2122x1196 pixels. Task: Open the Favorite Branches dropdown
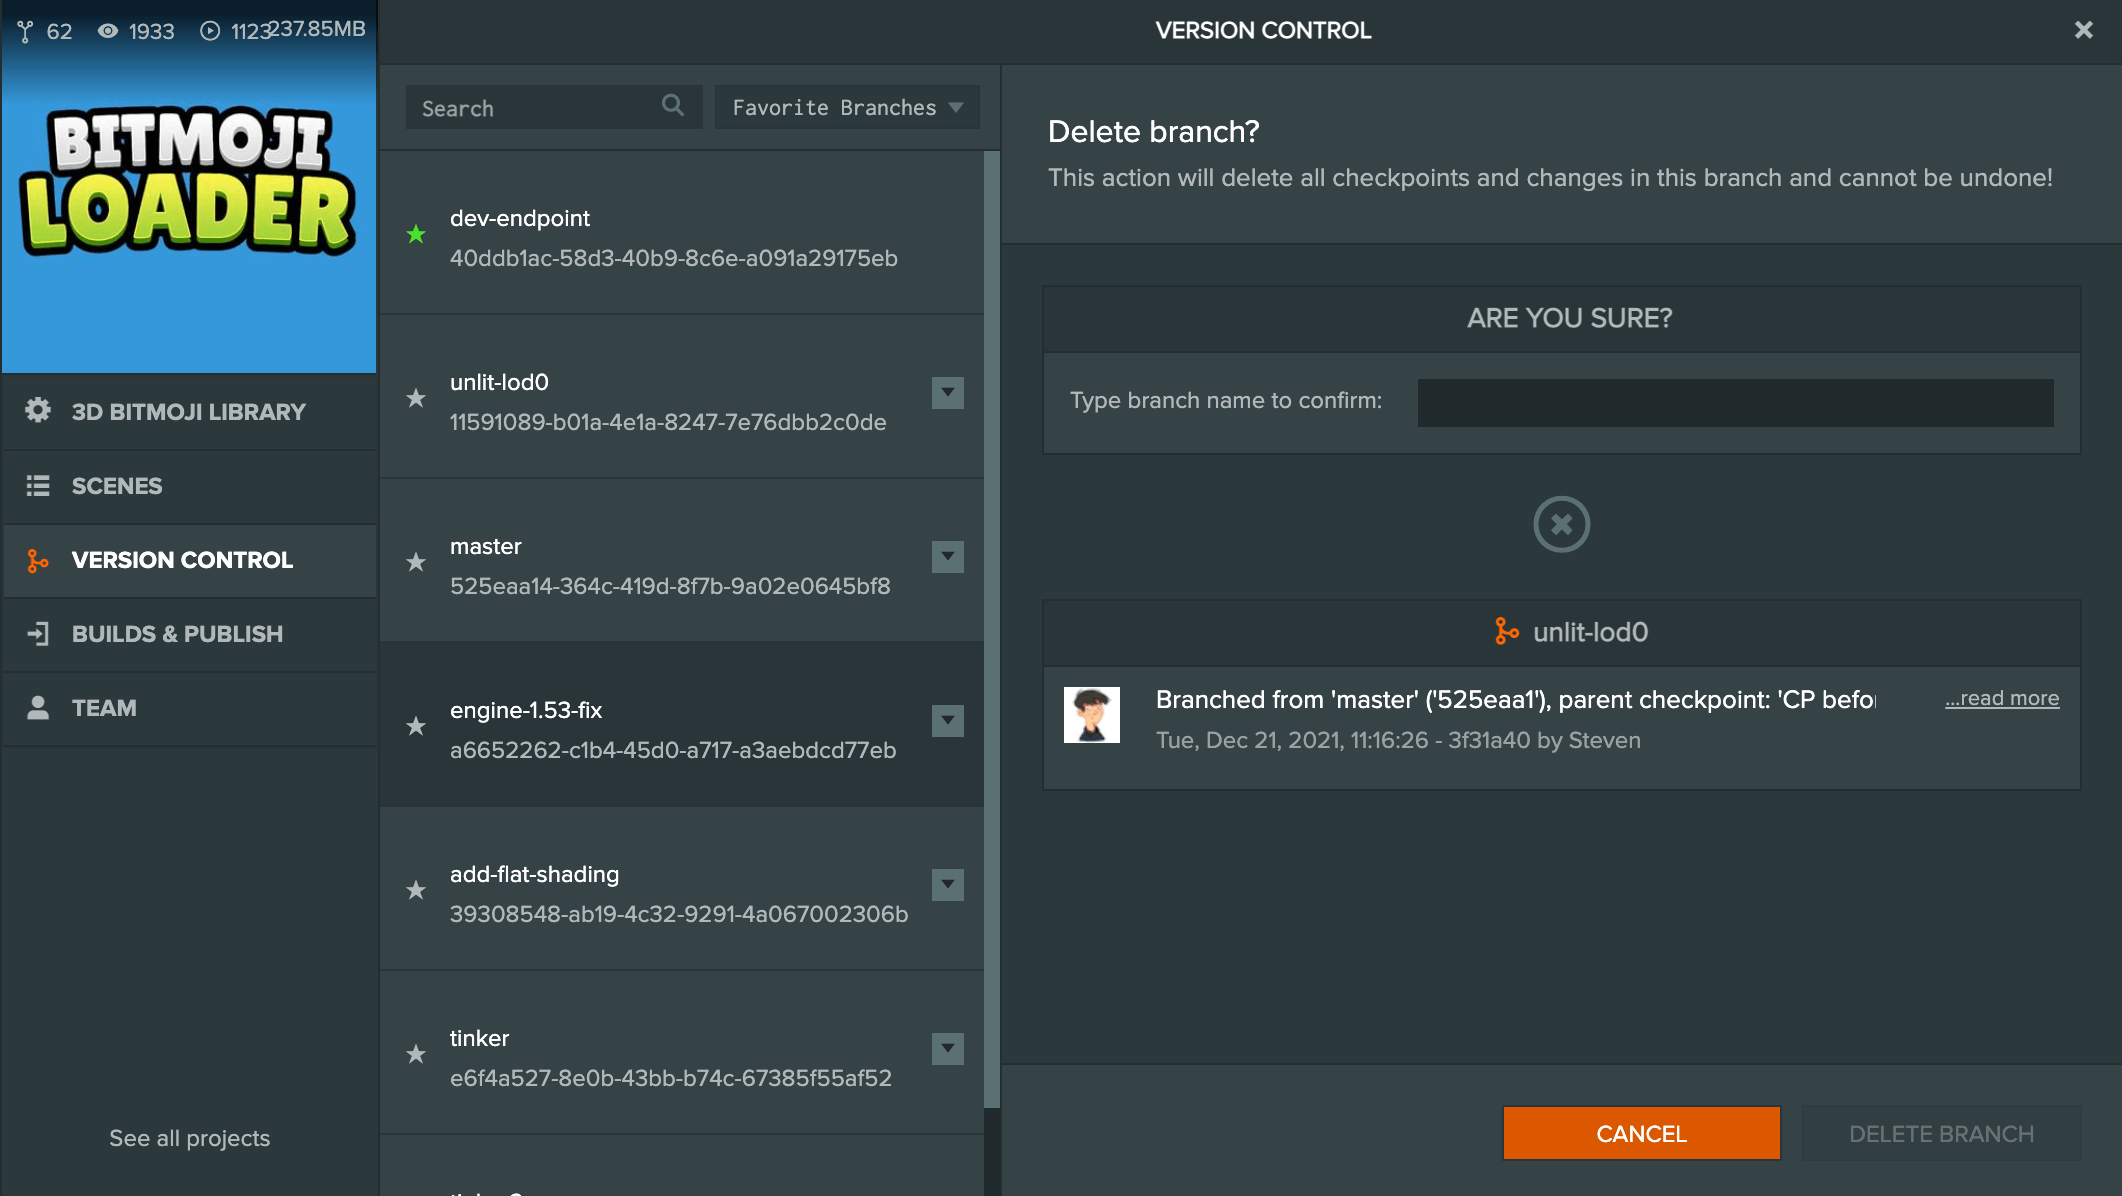pos(847,107)
